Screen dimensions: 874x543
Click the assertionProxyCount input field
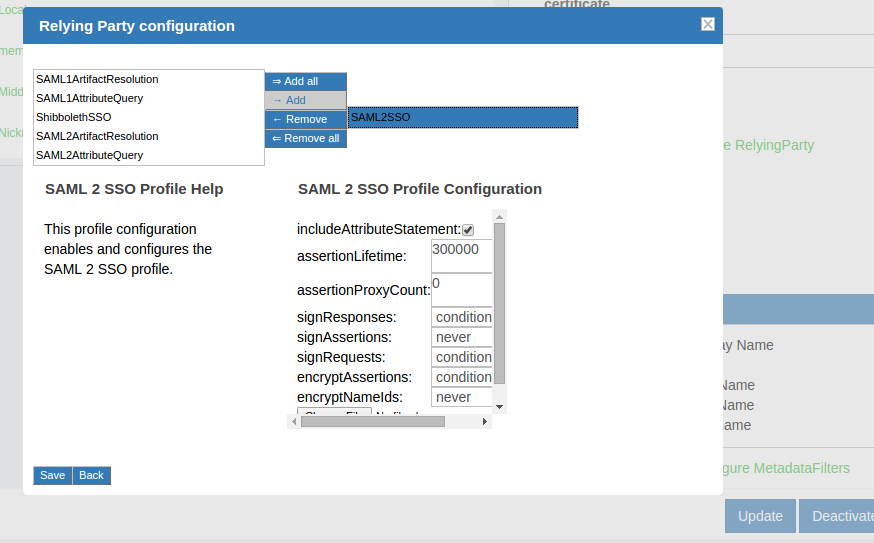(x=461, y=290)
